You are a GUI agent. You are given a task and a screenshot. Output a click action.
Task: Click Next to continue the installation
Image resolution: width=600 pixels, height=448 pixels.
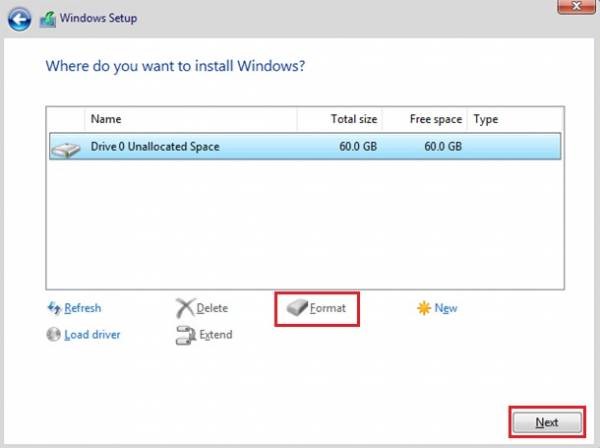(547, 422)
